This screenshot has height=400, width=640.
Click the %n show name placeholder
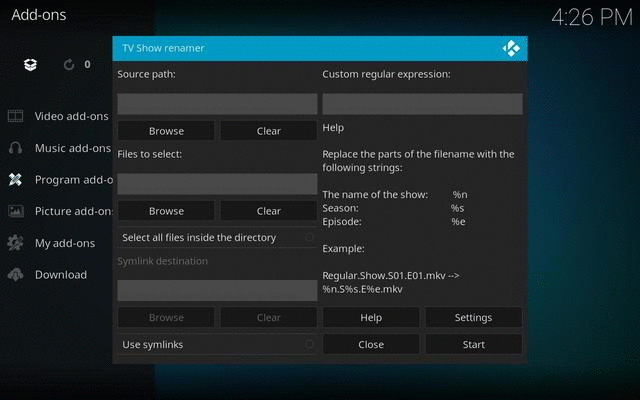(x=460, y=195)
